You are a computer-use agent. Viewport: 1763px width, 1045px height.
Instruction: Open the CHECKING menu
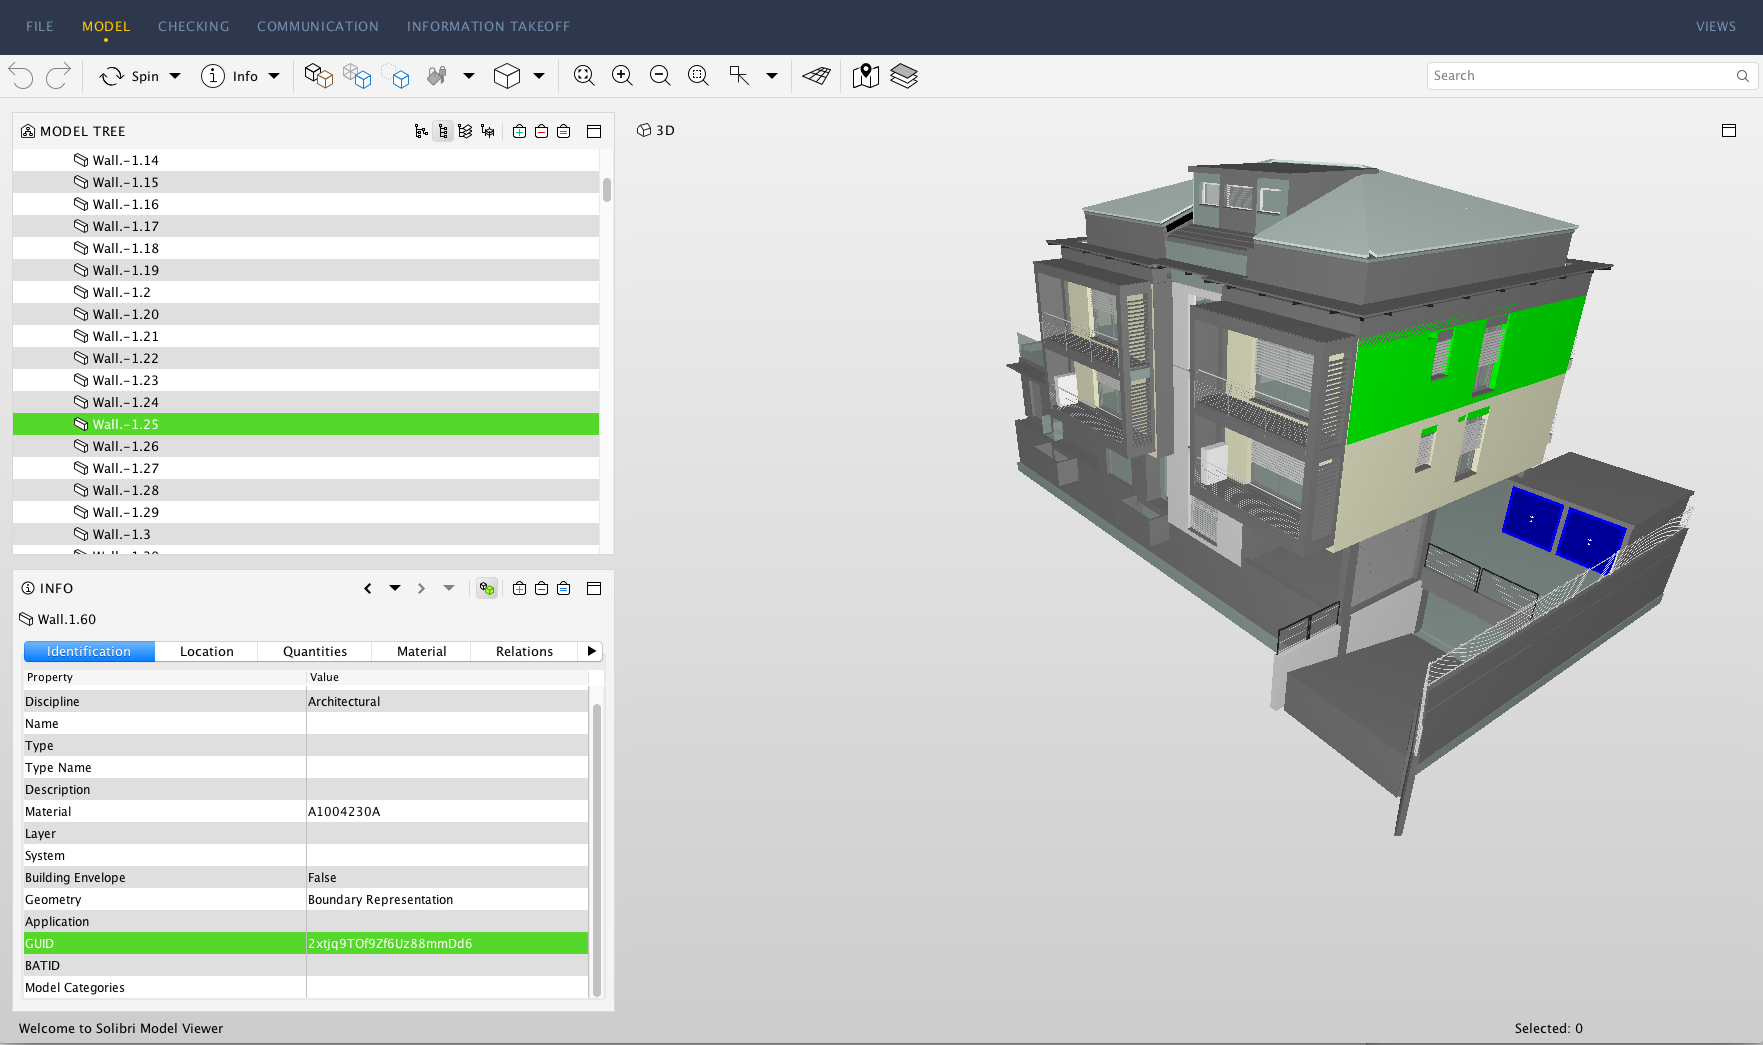click(193, 26)
